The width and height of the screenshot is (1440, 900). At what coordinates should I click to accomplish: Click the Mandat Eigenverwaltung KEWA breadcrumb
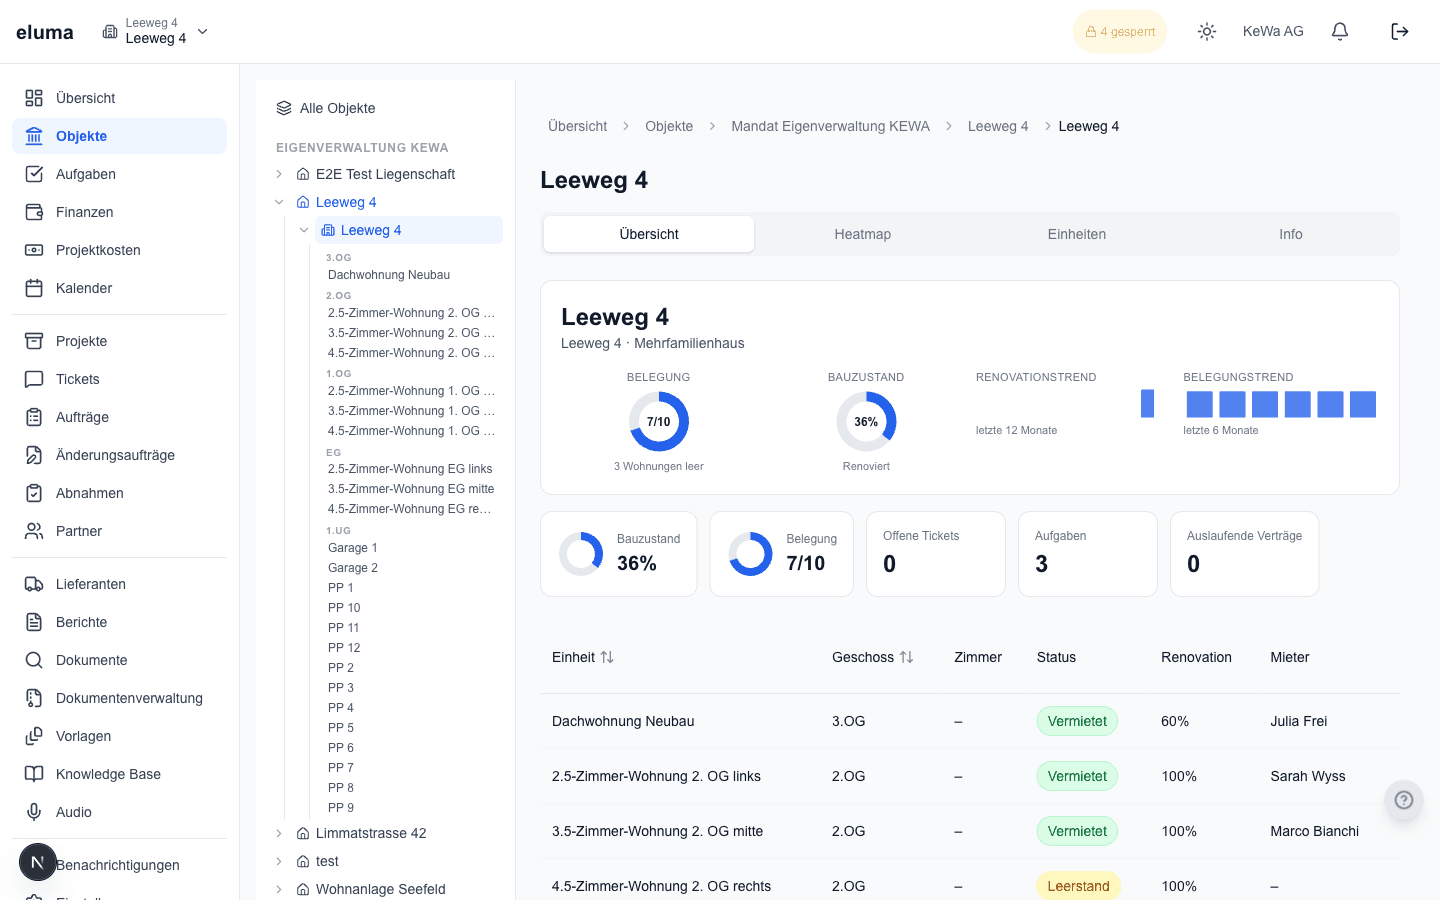[x=830, y=126]
